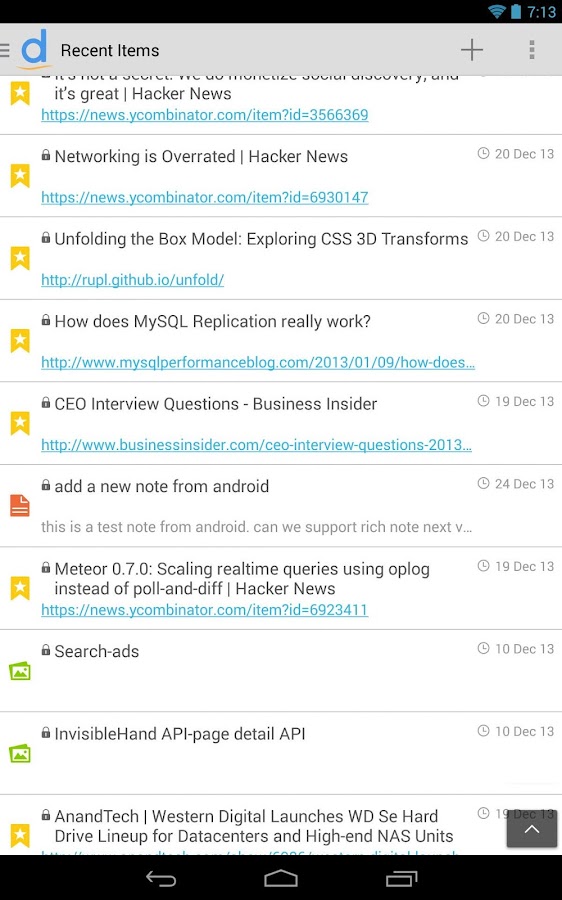562x900 pixels.
Task: Open the rupl.github.io/unfold link
Action: [133, 280]
